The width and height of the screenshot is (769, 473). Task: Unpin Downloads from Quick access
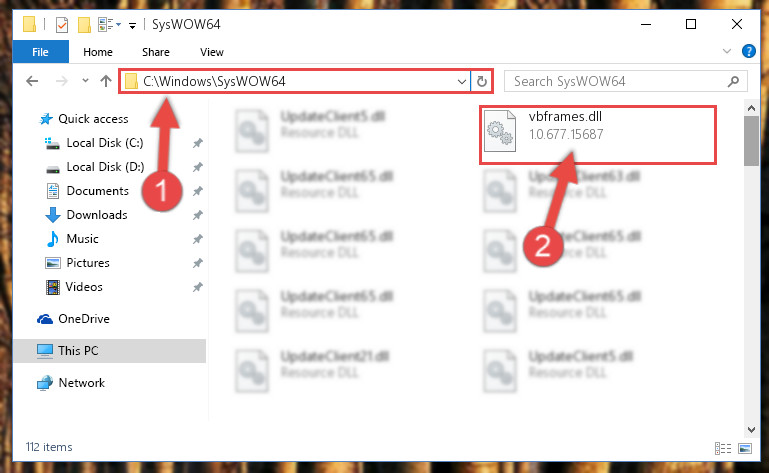[198, 215]
